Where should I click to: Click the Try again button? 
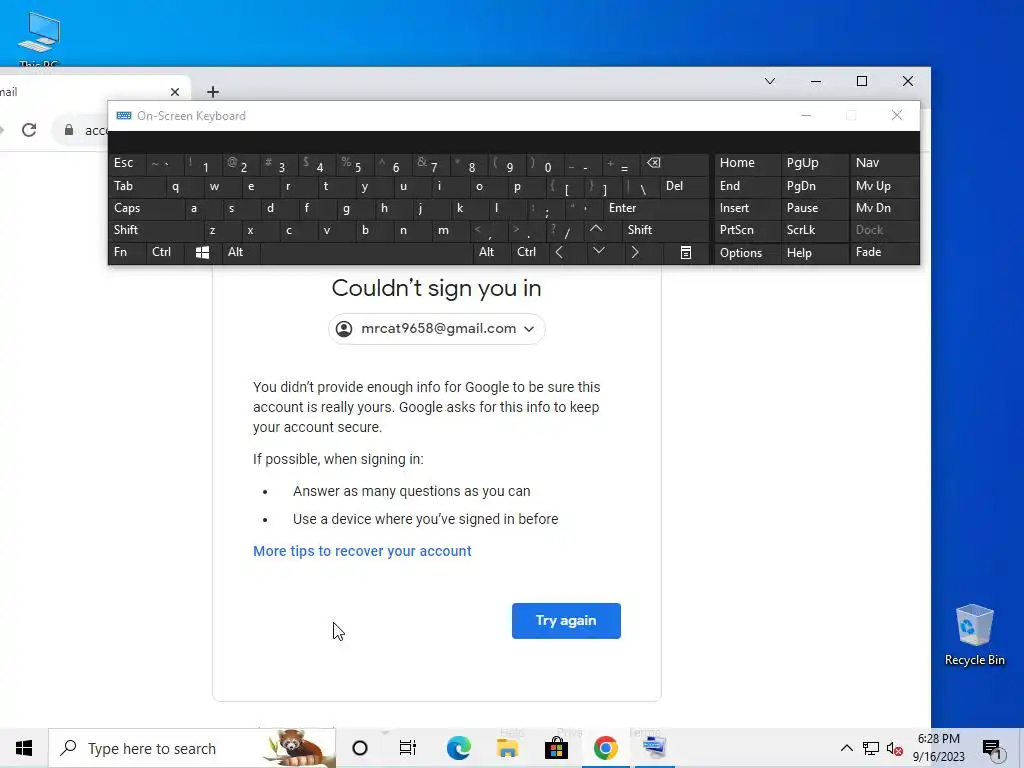[566, 621]
